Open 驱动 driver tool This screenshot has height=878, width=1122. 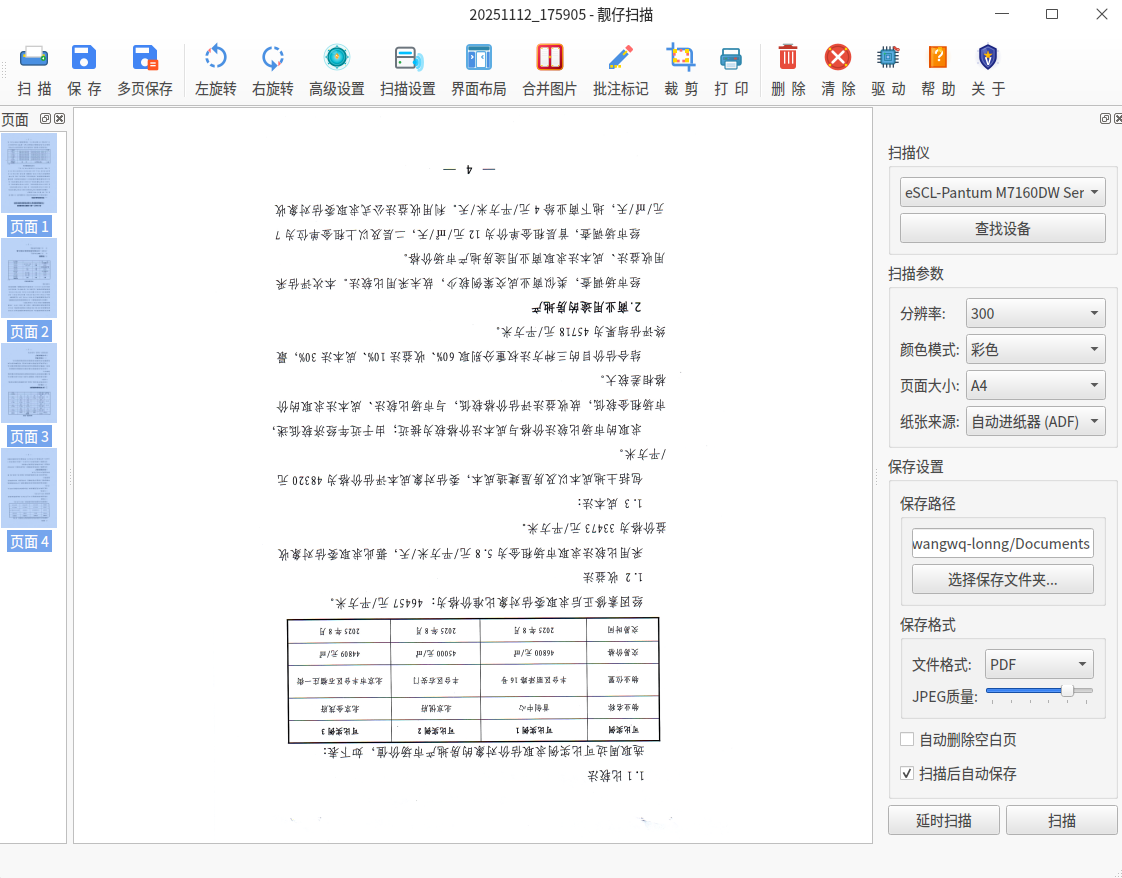888,70
